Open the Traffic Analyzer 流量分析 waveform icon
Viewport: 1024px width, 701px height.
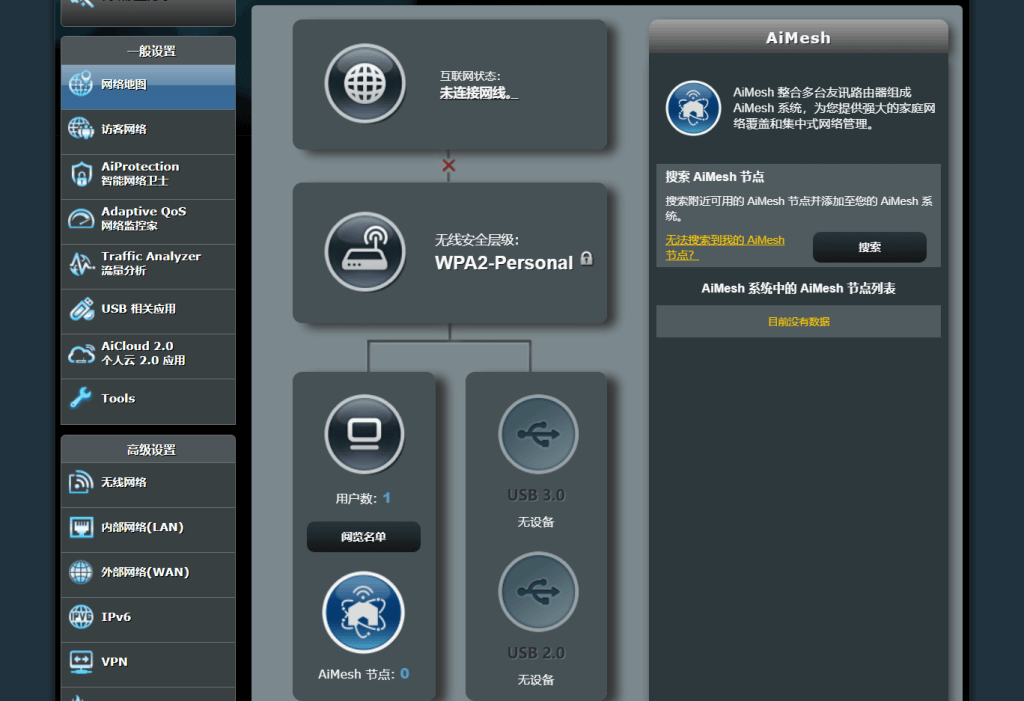coord(81,264)
